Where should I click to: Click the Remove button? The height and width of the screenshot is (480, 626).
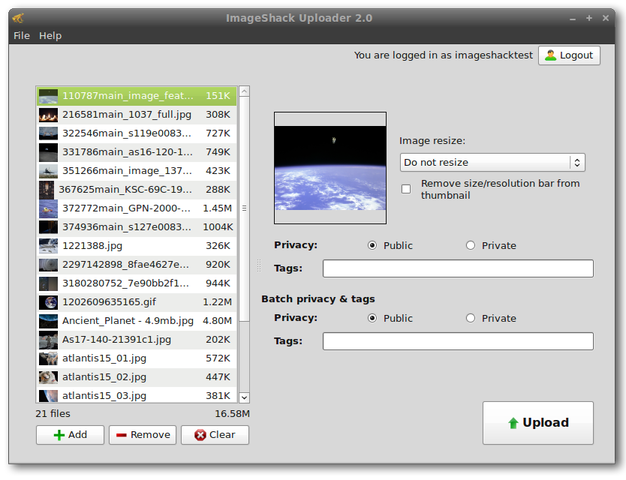click(143, 435)
